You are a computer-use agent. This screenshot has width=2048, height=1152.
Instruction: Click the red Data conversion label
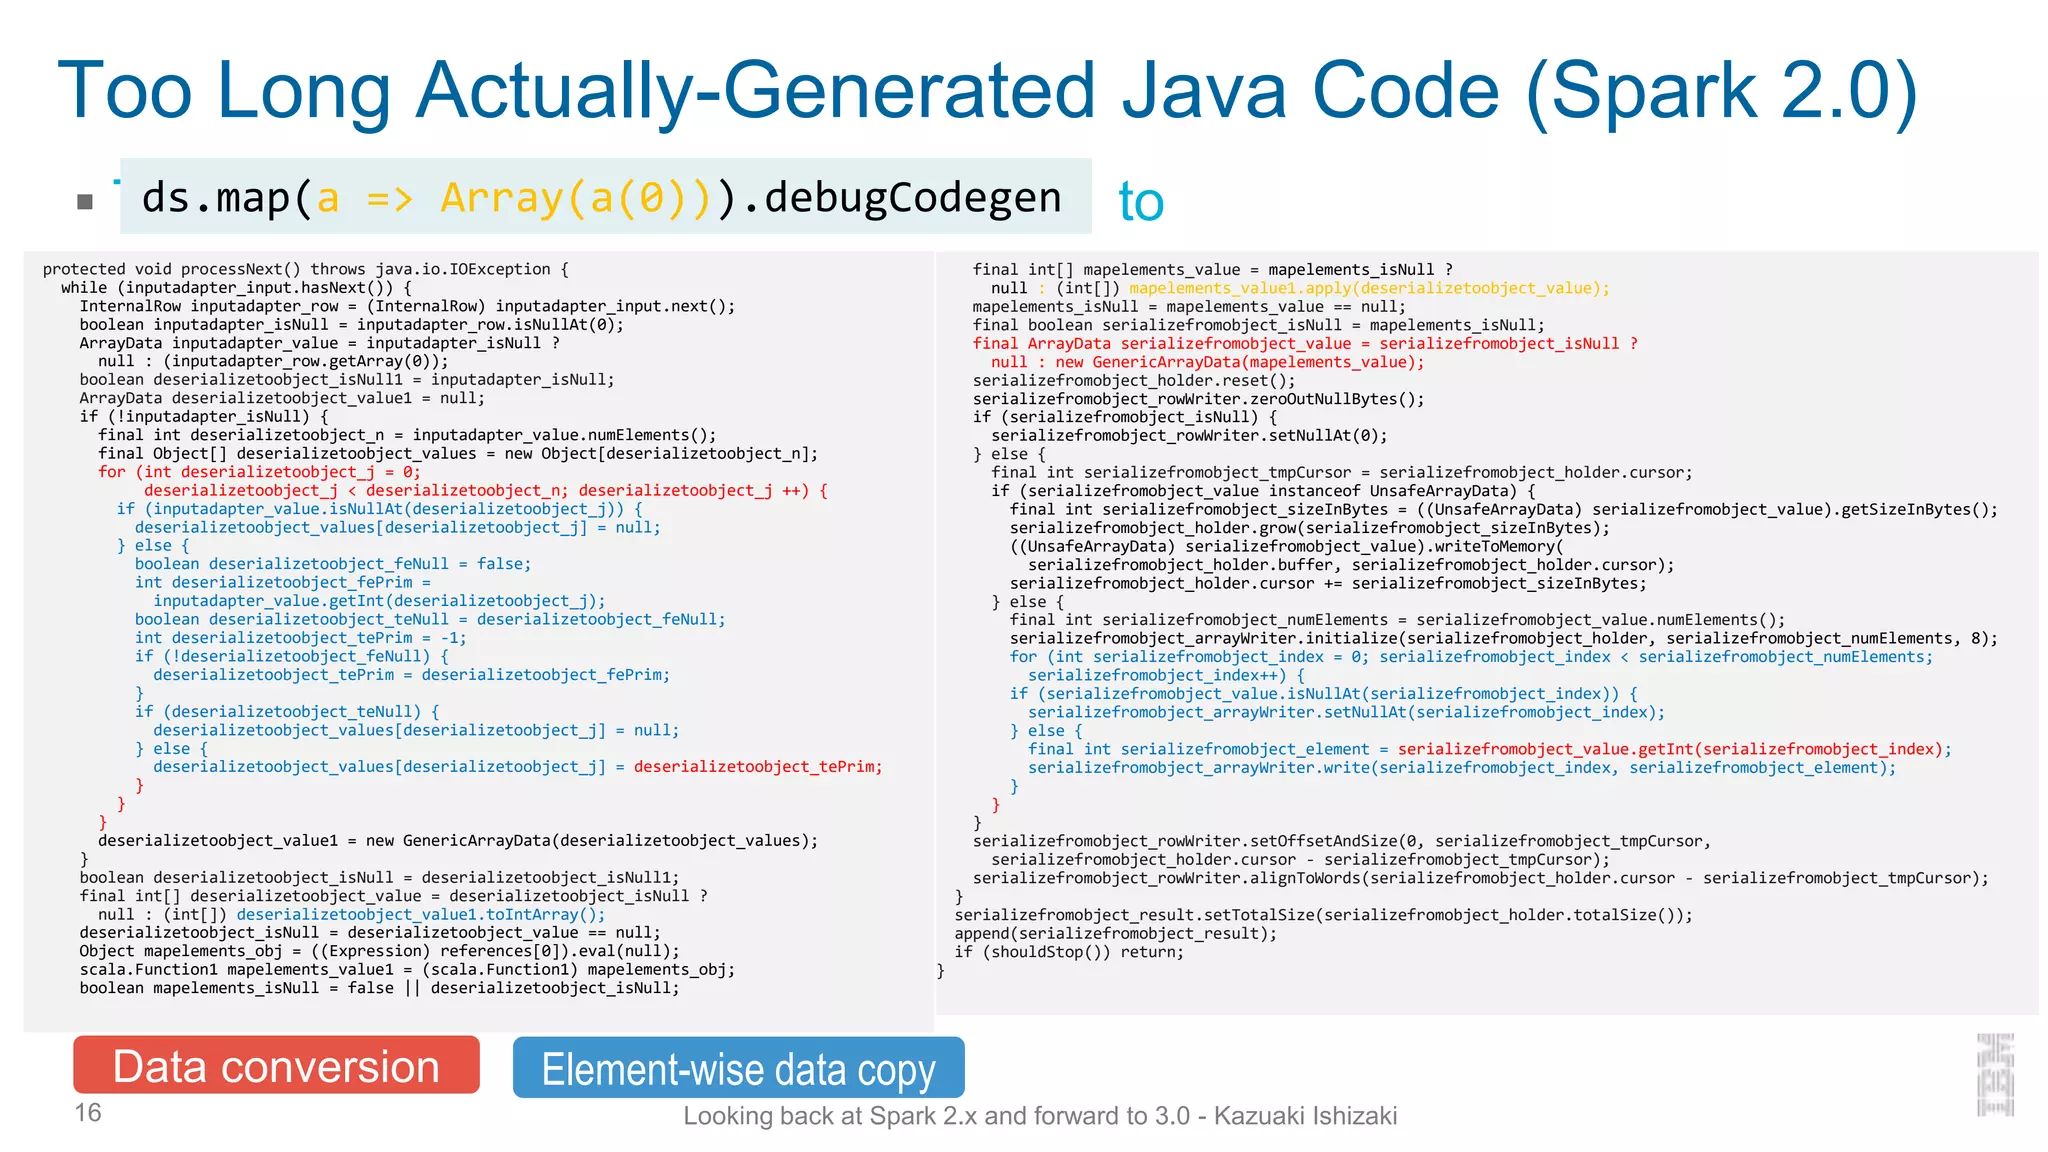pyautogui.click(x=276, y=1065)
